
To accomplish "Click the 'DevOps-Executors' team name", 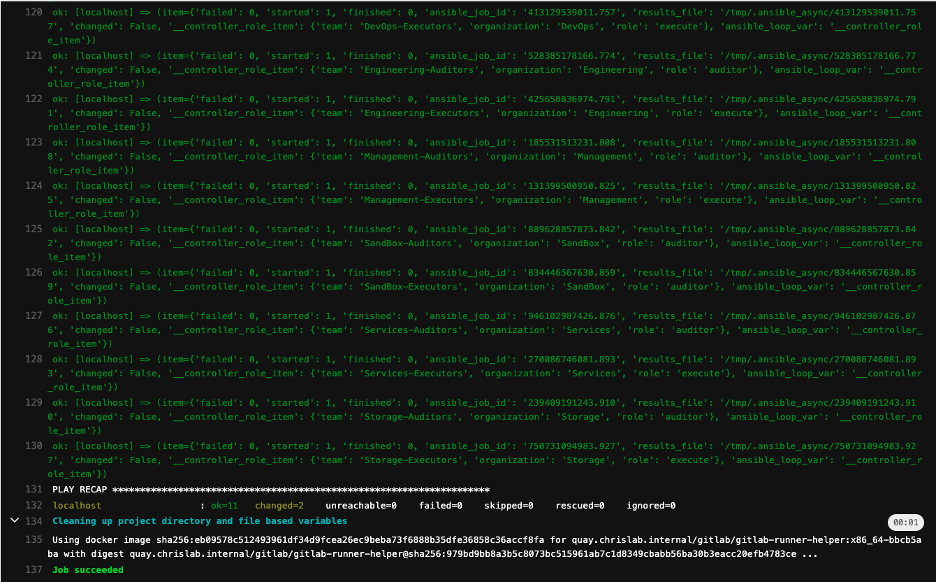I will (408, 26).
